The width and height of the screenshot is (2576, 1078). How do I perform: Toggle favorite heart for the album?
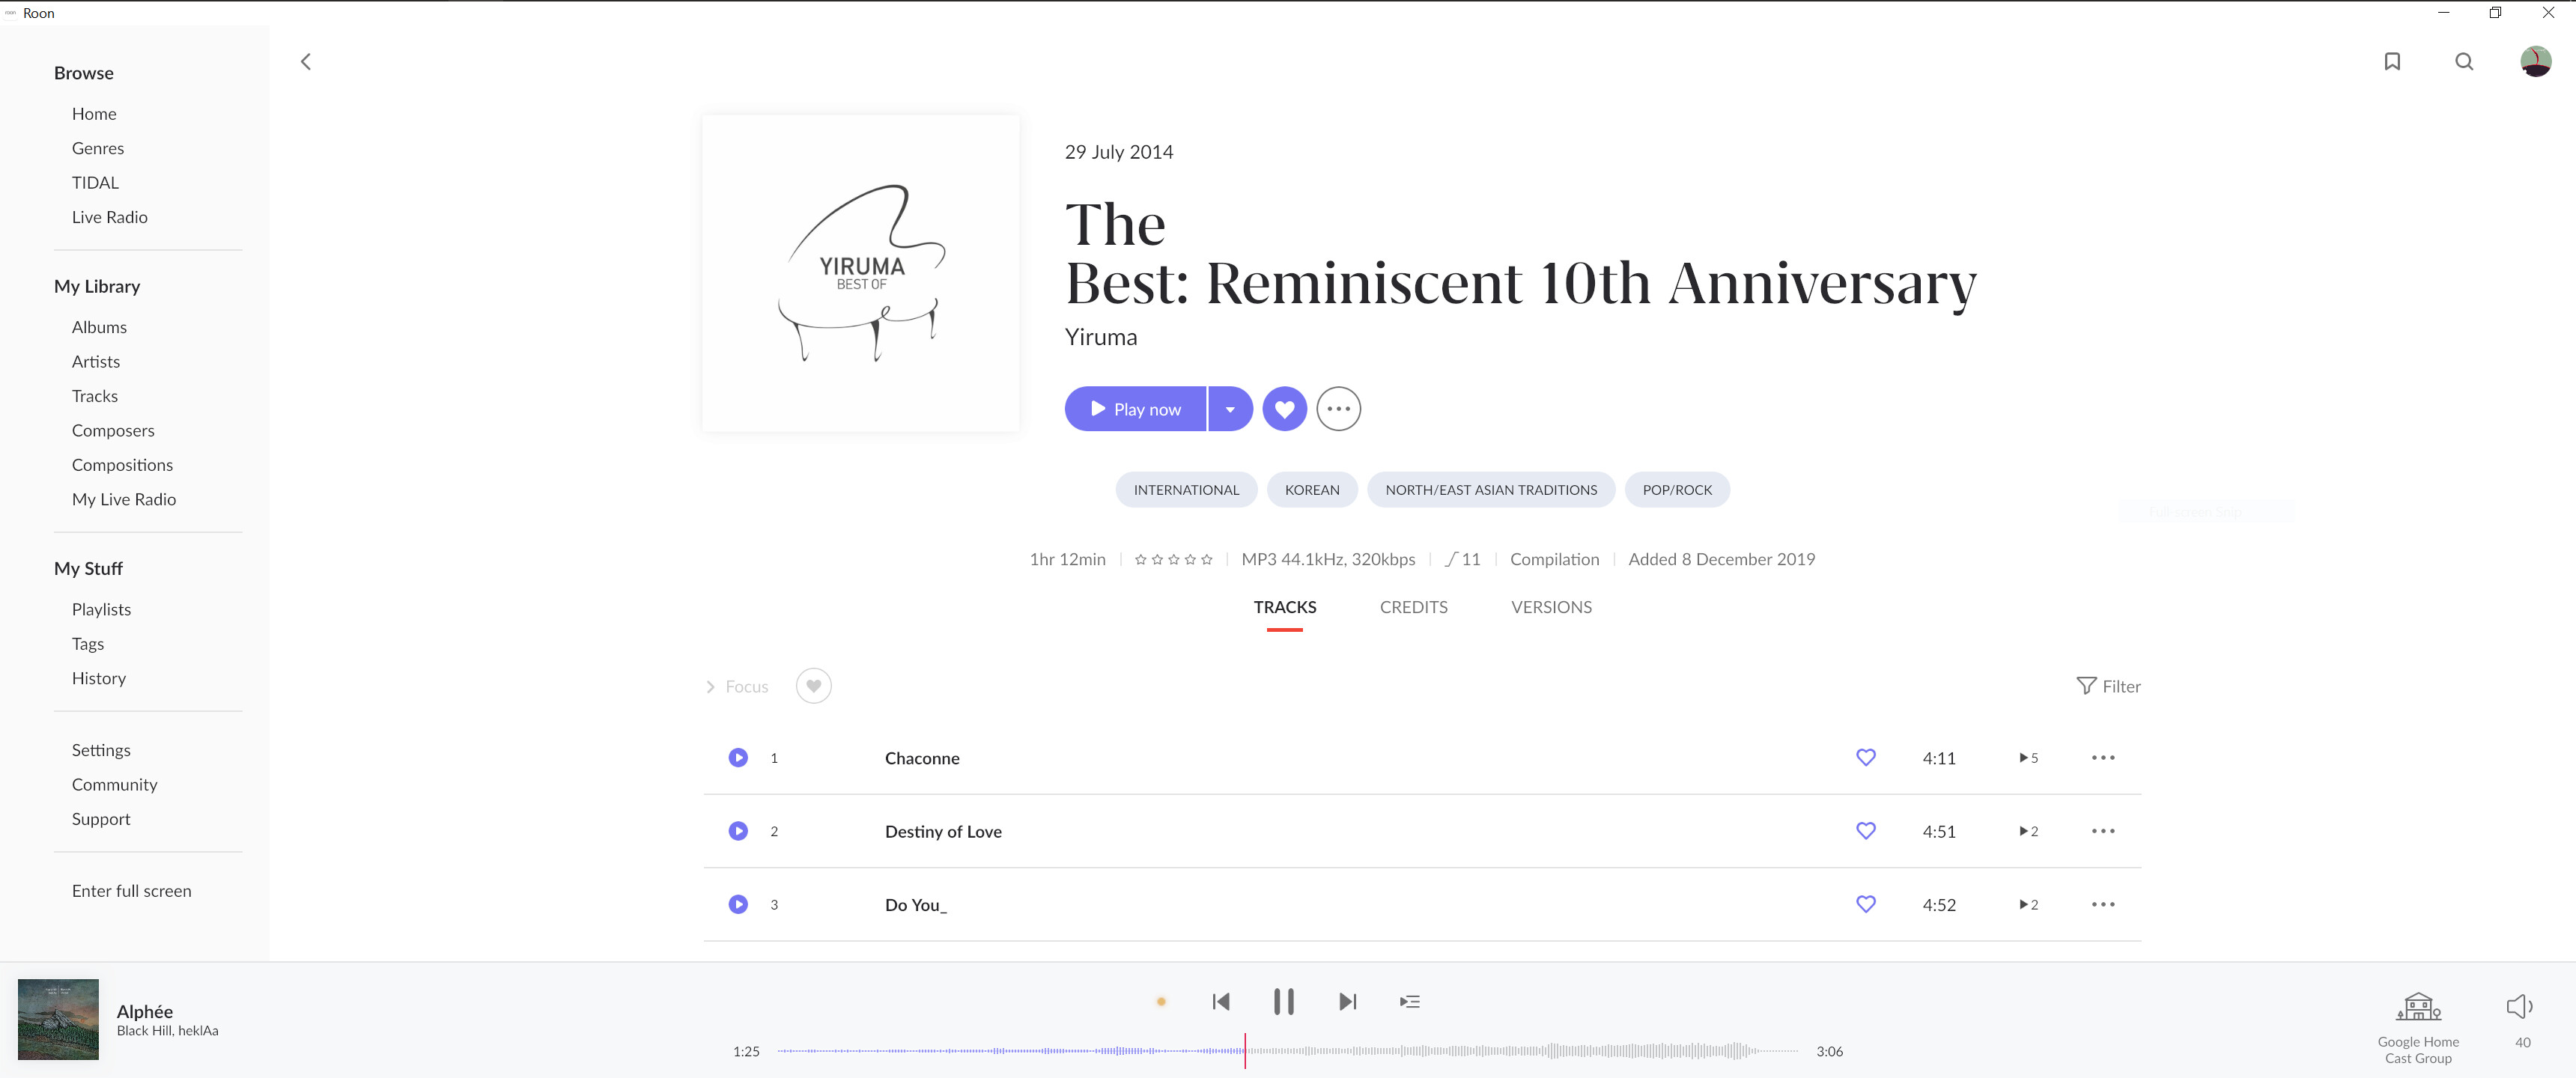[1284, 409]
